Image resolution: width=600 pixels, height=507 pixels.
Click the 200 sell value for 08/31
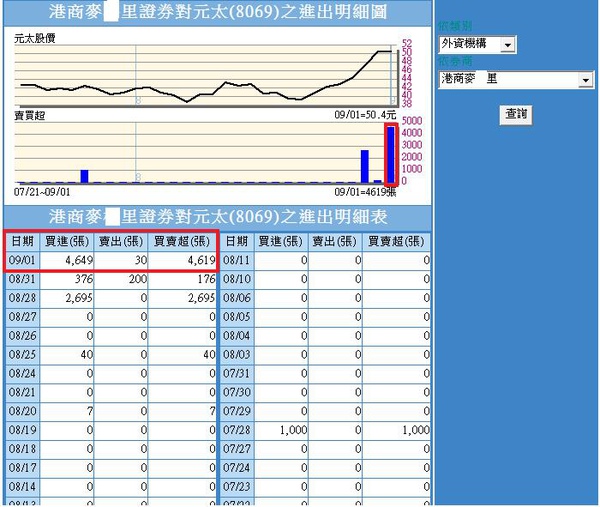138,279
